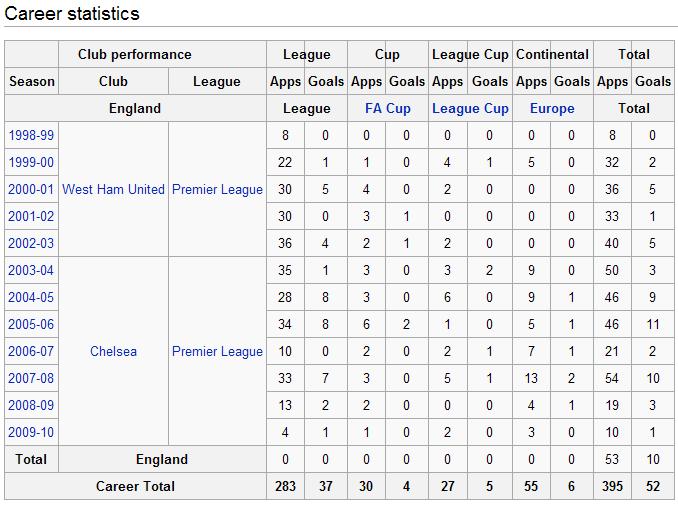Click the 2008-09 season link
Viewport: 678px width, 505px height.
tap(31, 405)
